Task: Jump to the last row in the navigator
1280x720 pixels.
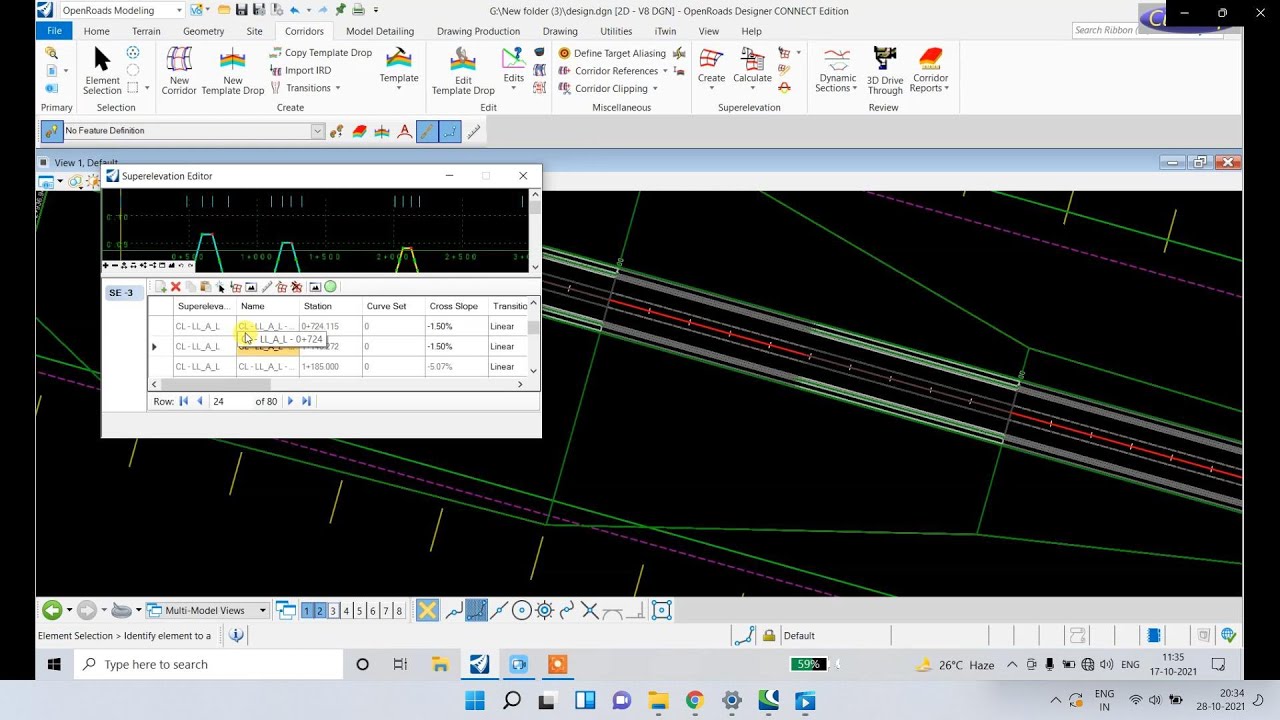Action: point(306,401)
